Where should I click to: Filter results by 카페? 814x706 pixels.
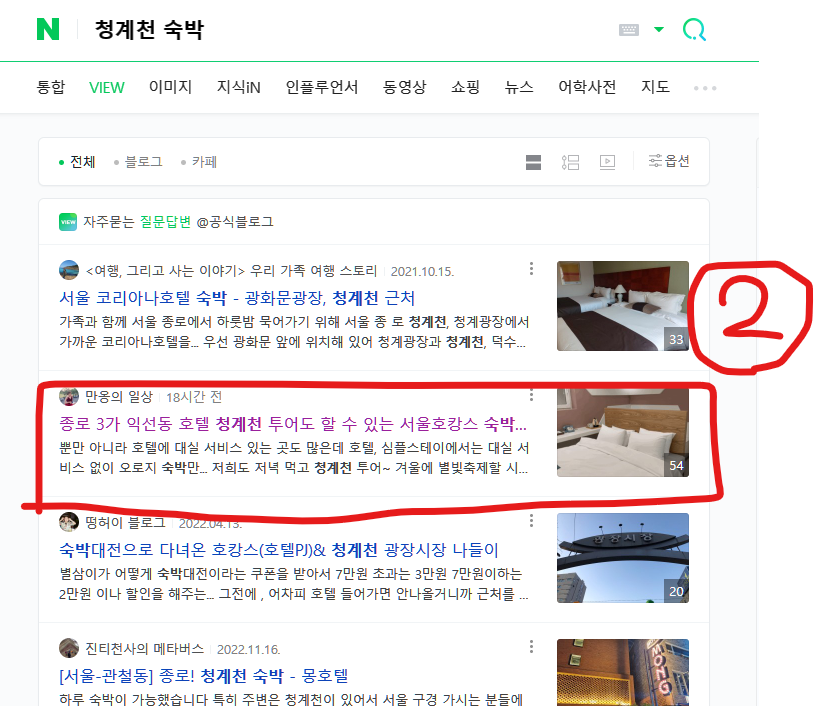coord(199,162)
